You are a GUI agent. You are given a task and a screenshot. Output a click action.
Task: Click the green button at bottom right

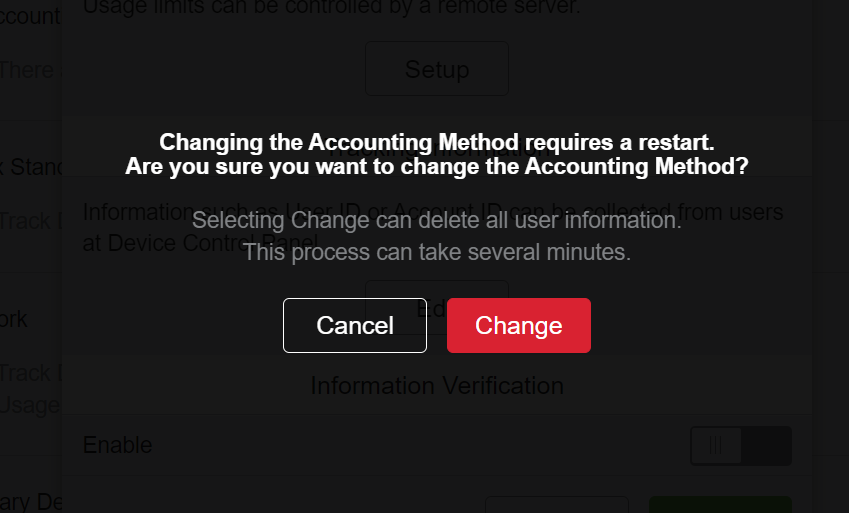point(720,504)
